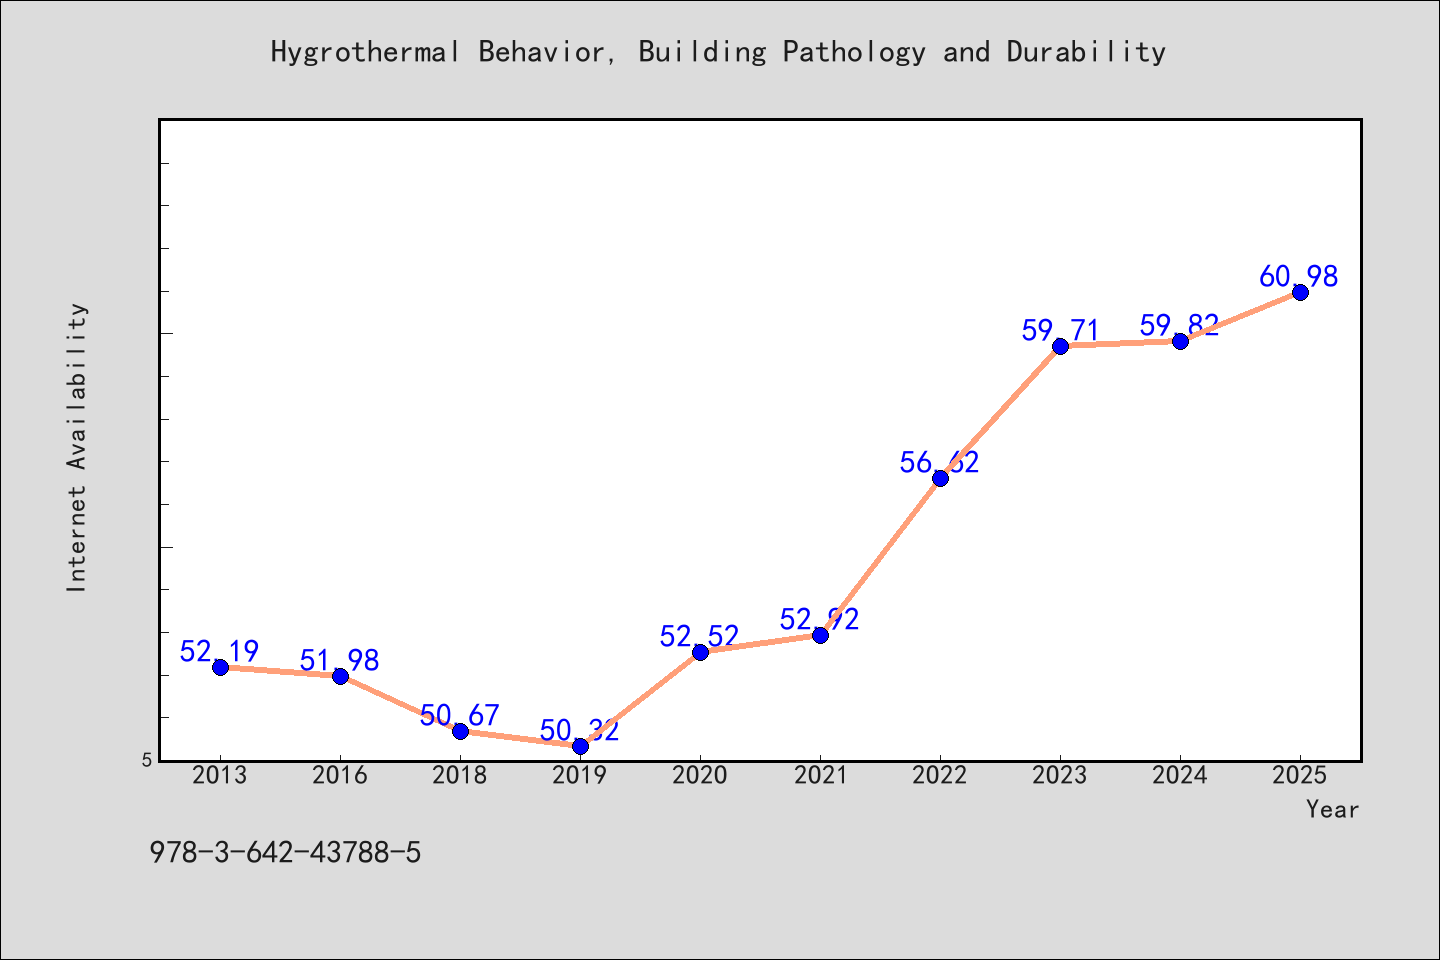Screen dimensions: 1440x960
Task: Select the value label 52.19
Action: click(x=220, y=651)
